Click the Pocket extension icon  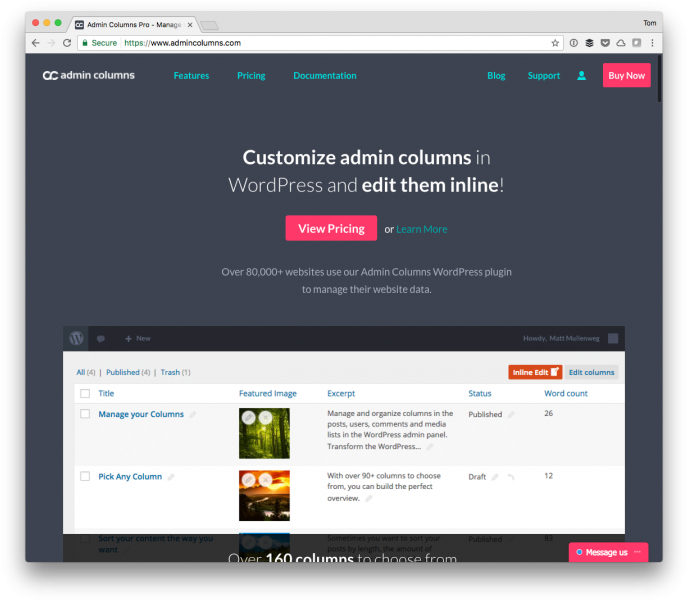(605, 43)
